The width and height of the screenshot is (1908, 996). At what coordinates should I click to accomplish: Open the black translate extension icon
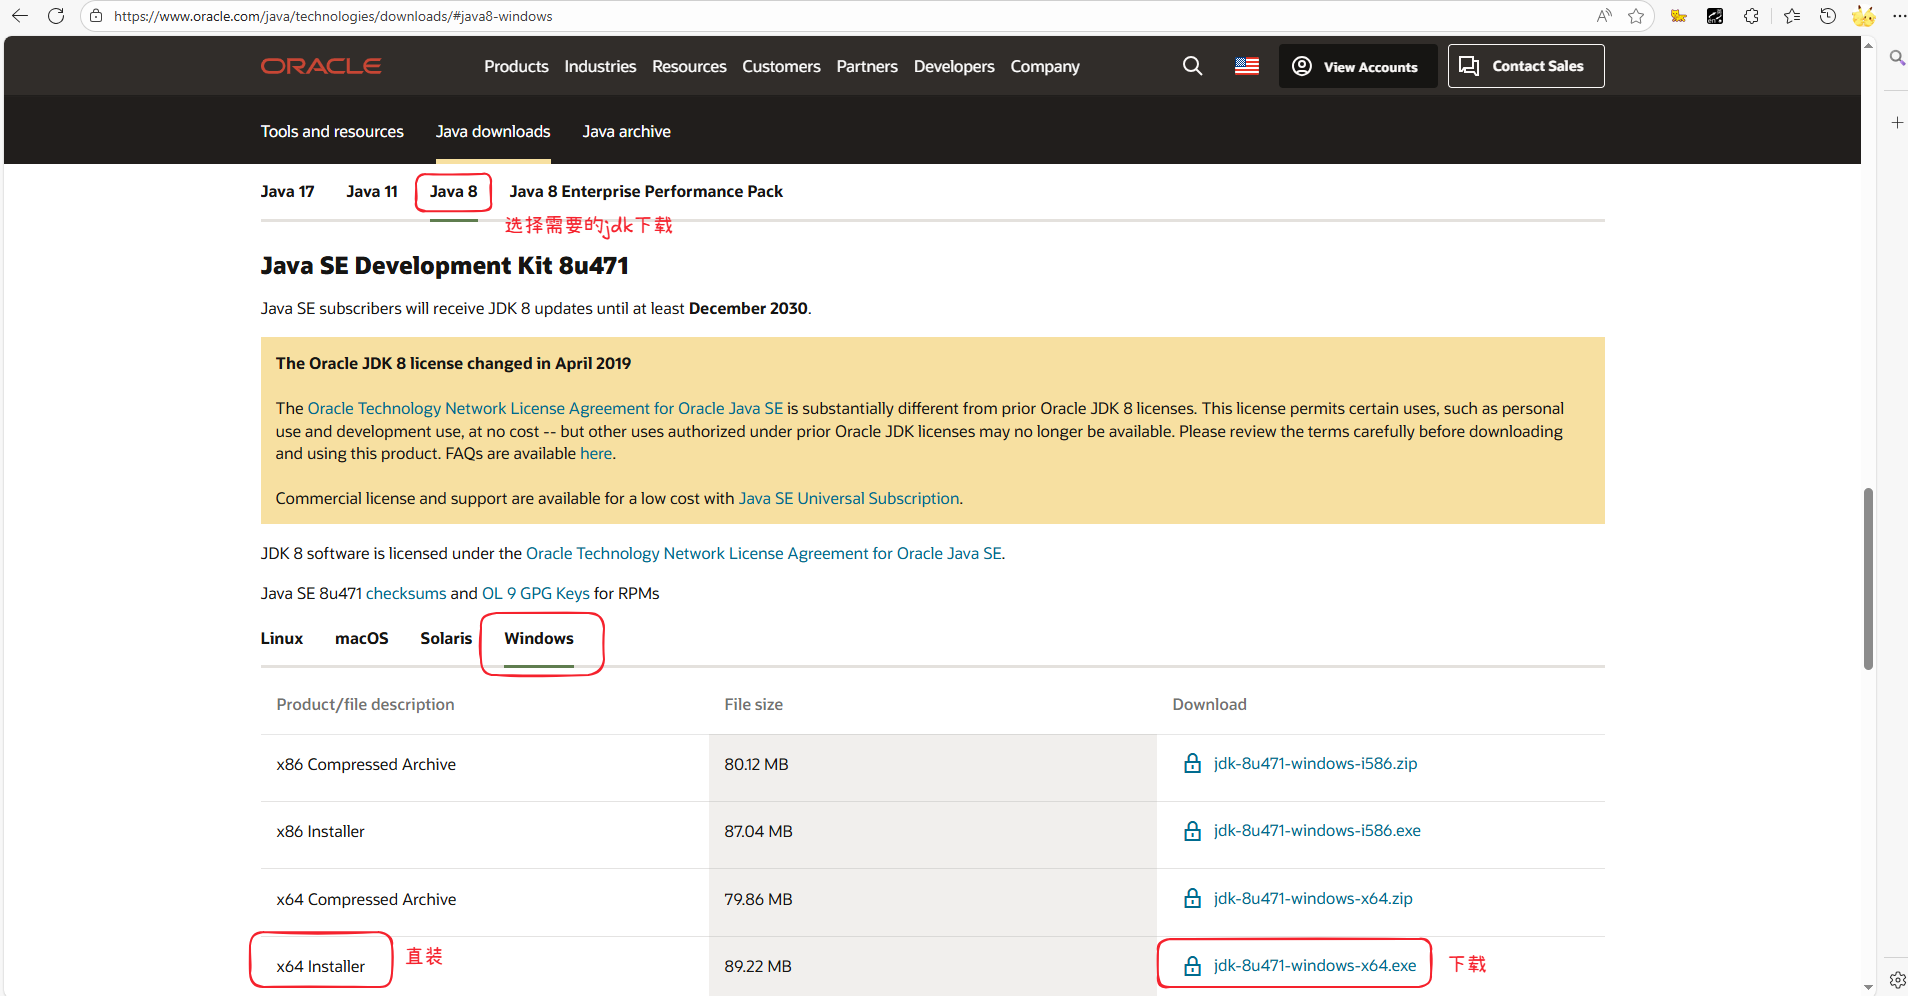[x=1715, y=16]
